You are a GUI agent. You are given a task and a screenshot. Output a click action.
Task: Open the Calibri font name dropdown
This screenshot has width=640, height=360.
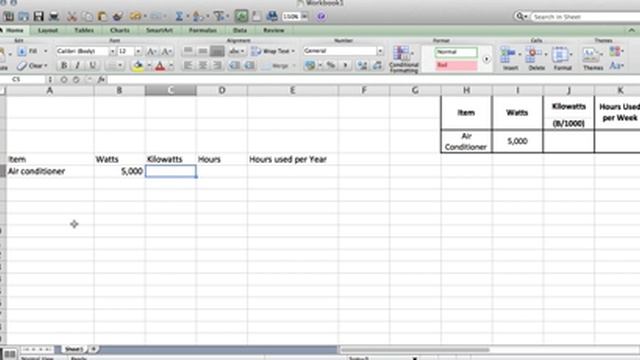[x=112, y=51]
